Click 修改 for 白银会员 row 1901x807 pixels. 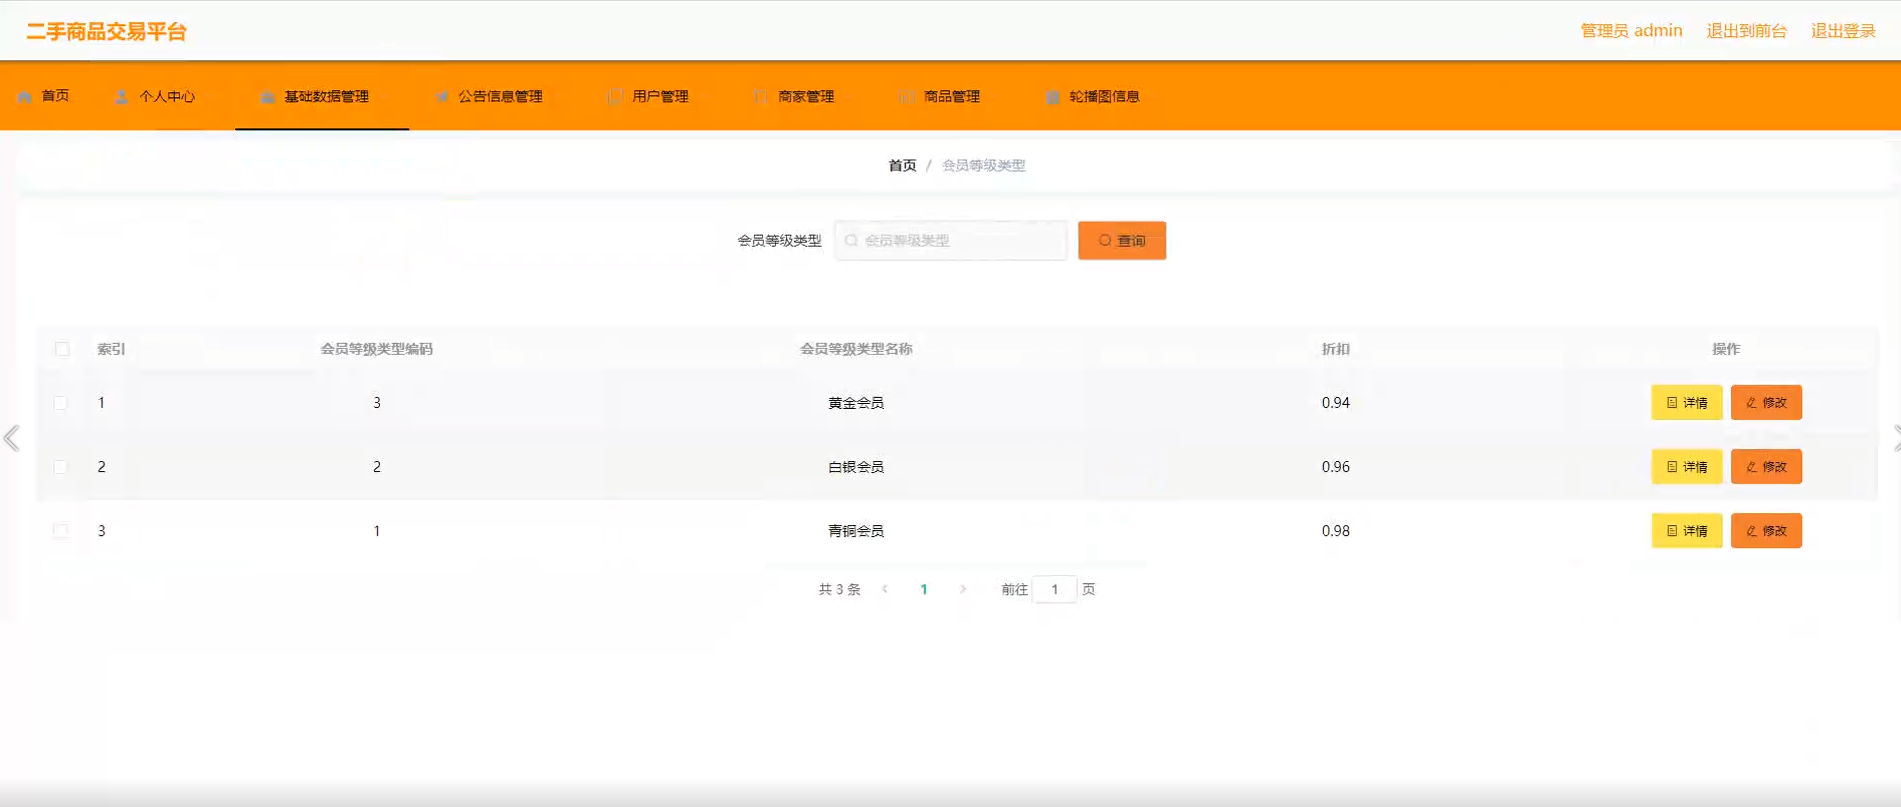[x=1766, y=467]
